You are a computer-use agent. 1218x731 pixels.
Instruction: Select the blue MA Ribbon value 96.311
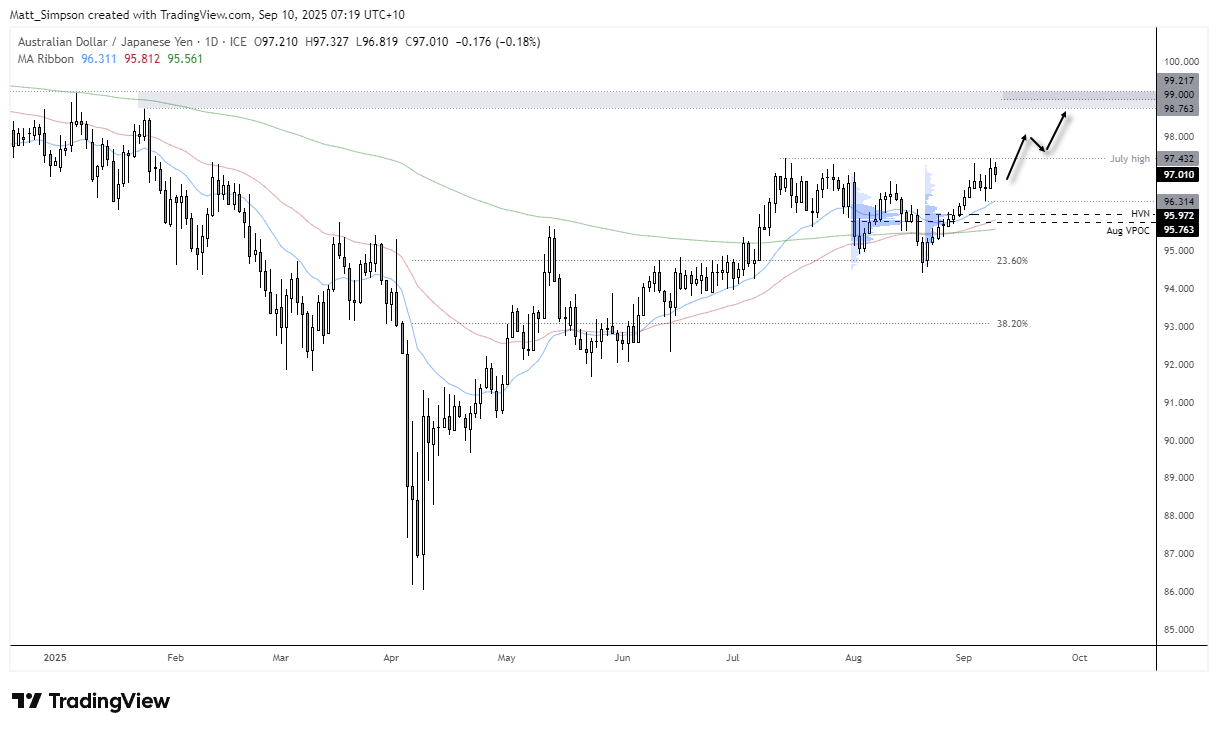click(x=97, y=58)
